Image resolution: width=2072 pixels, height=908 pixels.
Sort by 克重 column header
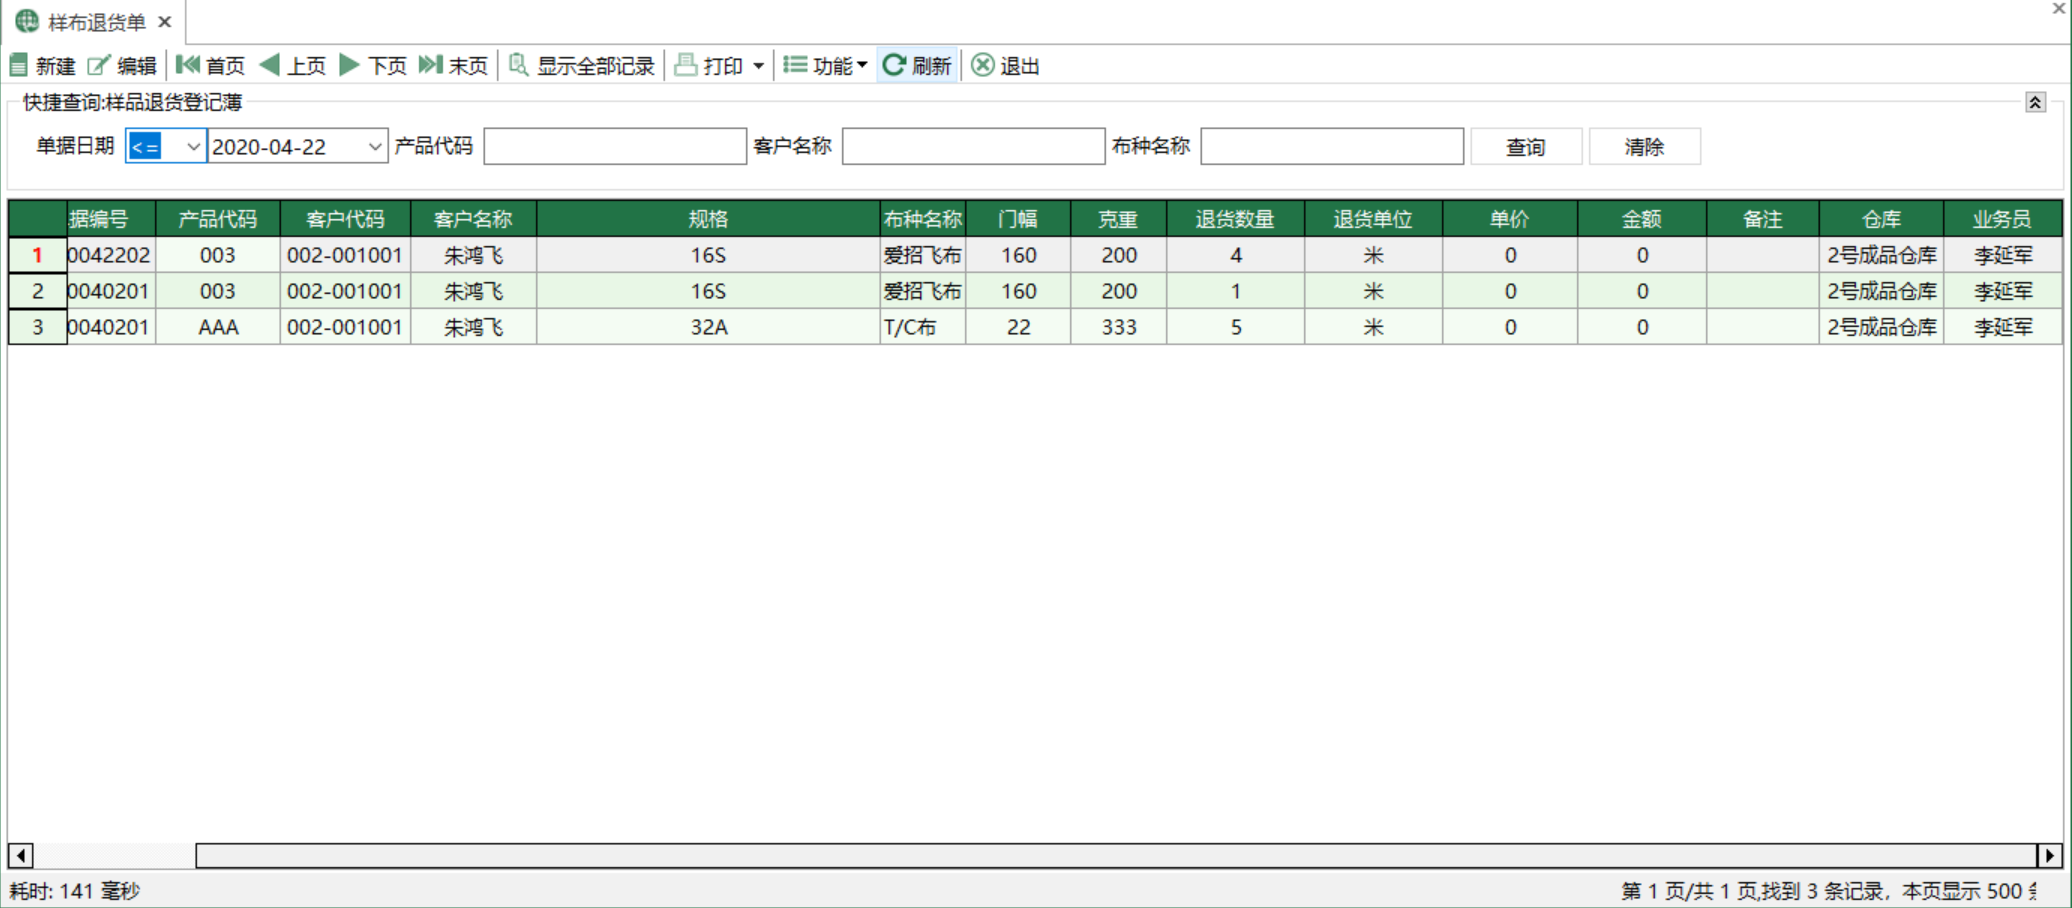pos(1118,219)
